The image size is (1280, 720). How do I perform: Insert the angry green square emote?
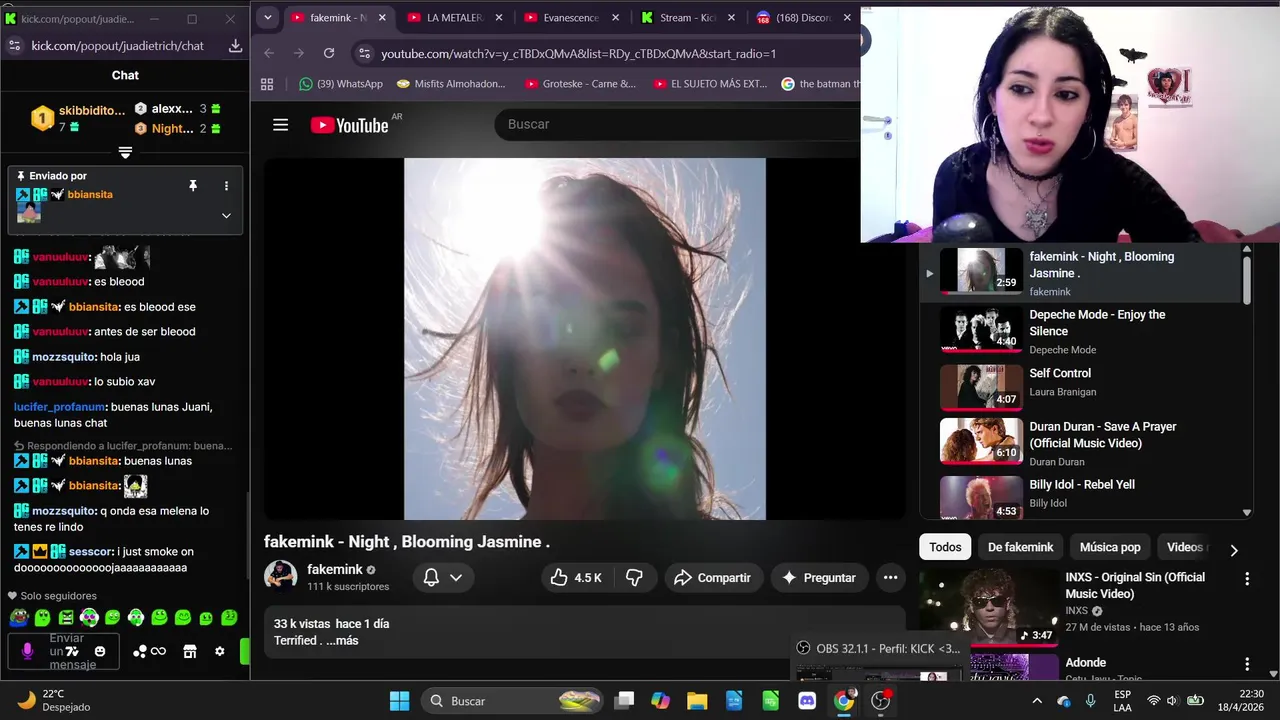(x=66, y=618)
